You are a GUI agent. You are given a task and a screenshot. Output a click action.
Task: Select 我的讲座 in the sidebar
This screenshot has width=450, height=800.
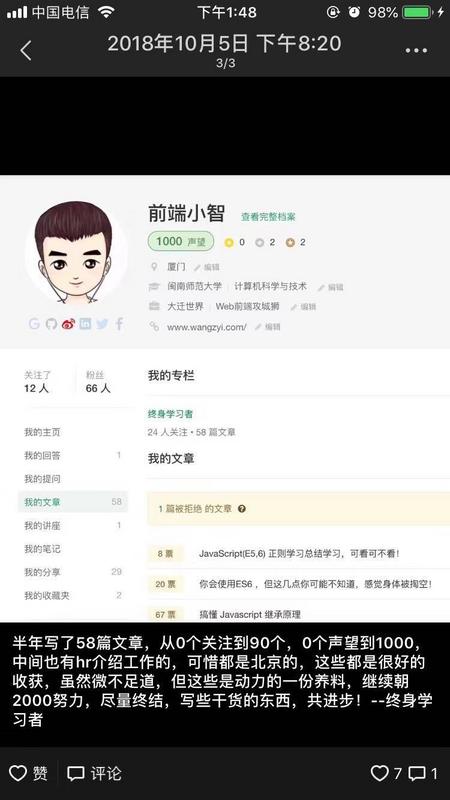point(73,525)
